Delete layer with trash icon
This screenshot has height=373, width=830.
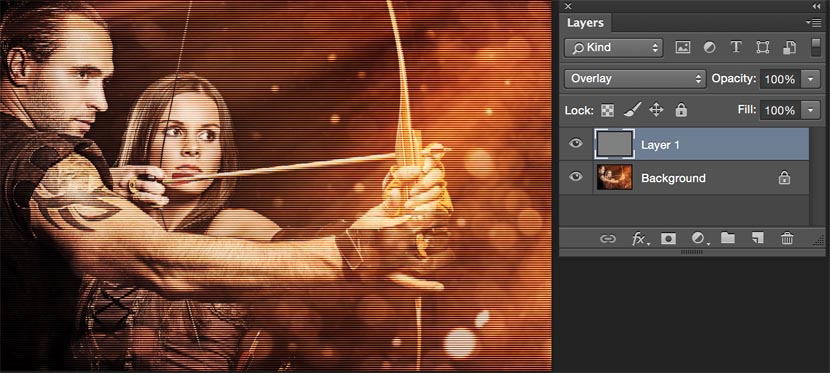pyautogui.click(x=787, y=239)
